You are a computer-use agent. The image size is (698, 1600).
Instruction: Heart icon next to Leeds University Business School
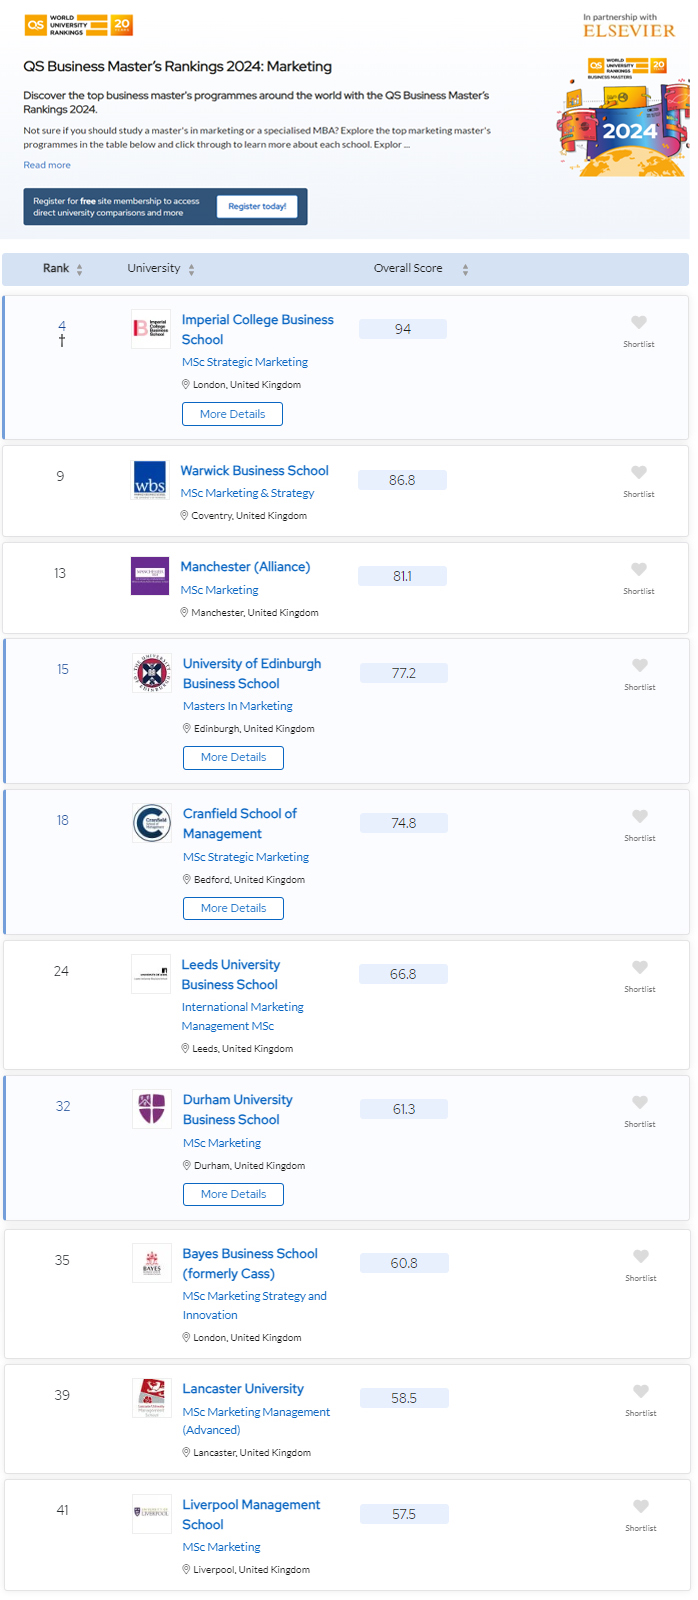tap(640, 967)
